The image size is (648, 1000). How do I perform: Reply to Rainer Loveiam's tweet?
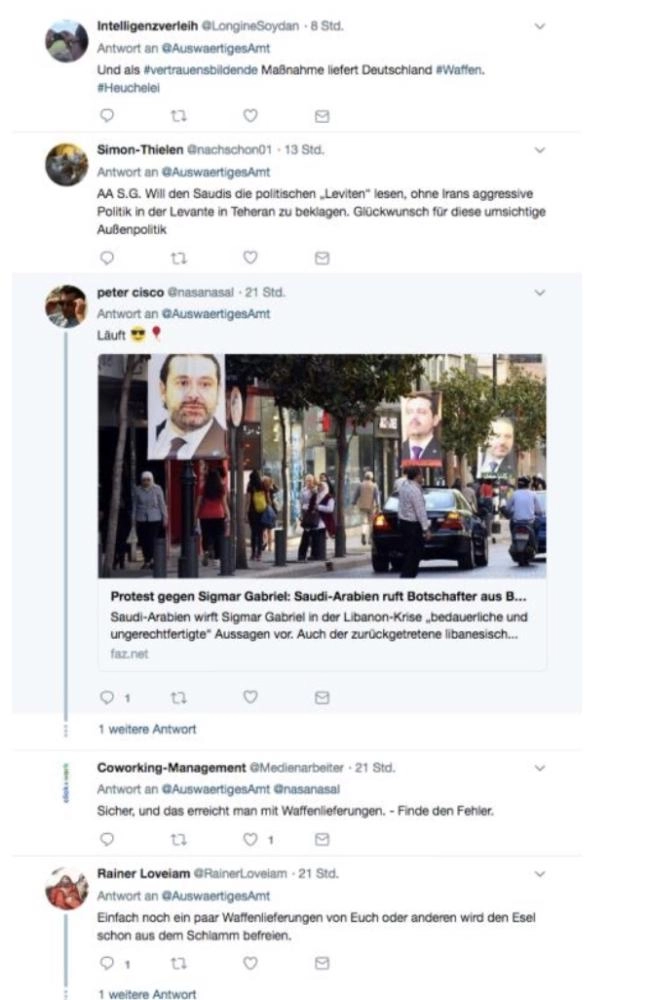[x=107, y=963]
